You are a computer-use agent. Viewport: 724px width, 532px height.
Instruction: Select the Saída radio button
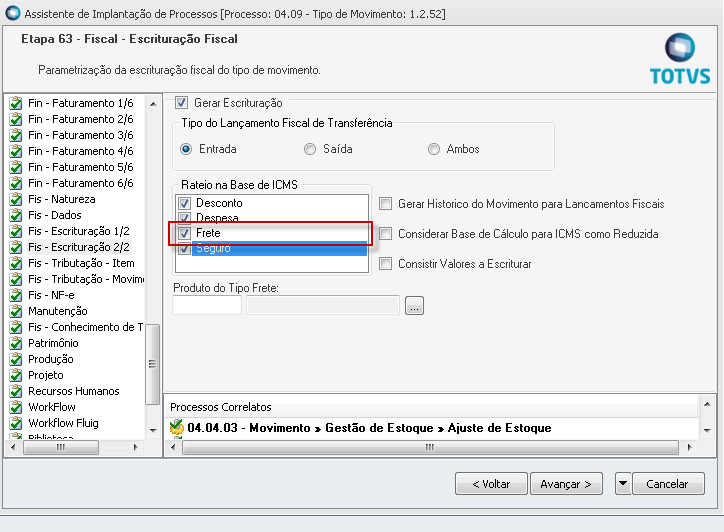(x=310, y=149)
